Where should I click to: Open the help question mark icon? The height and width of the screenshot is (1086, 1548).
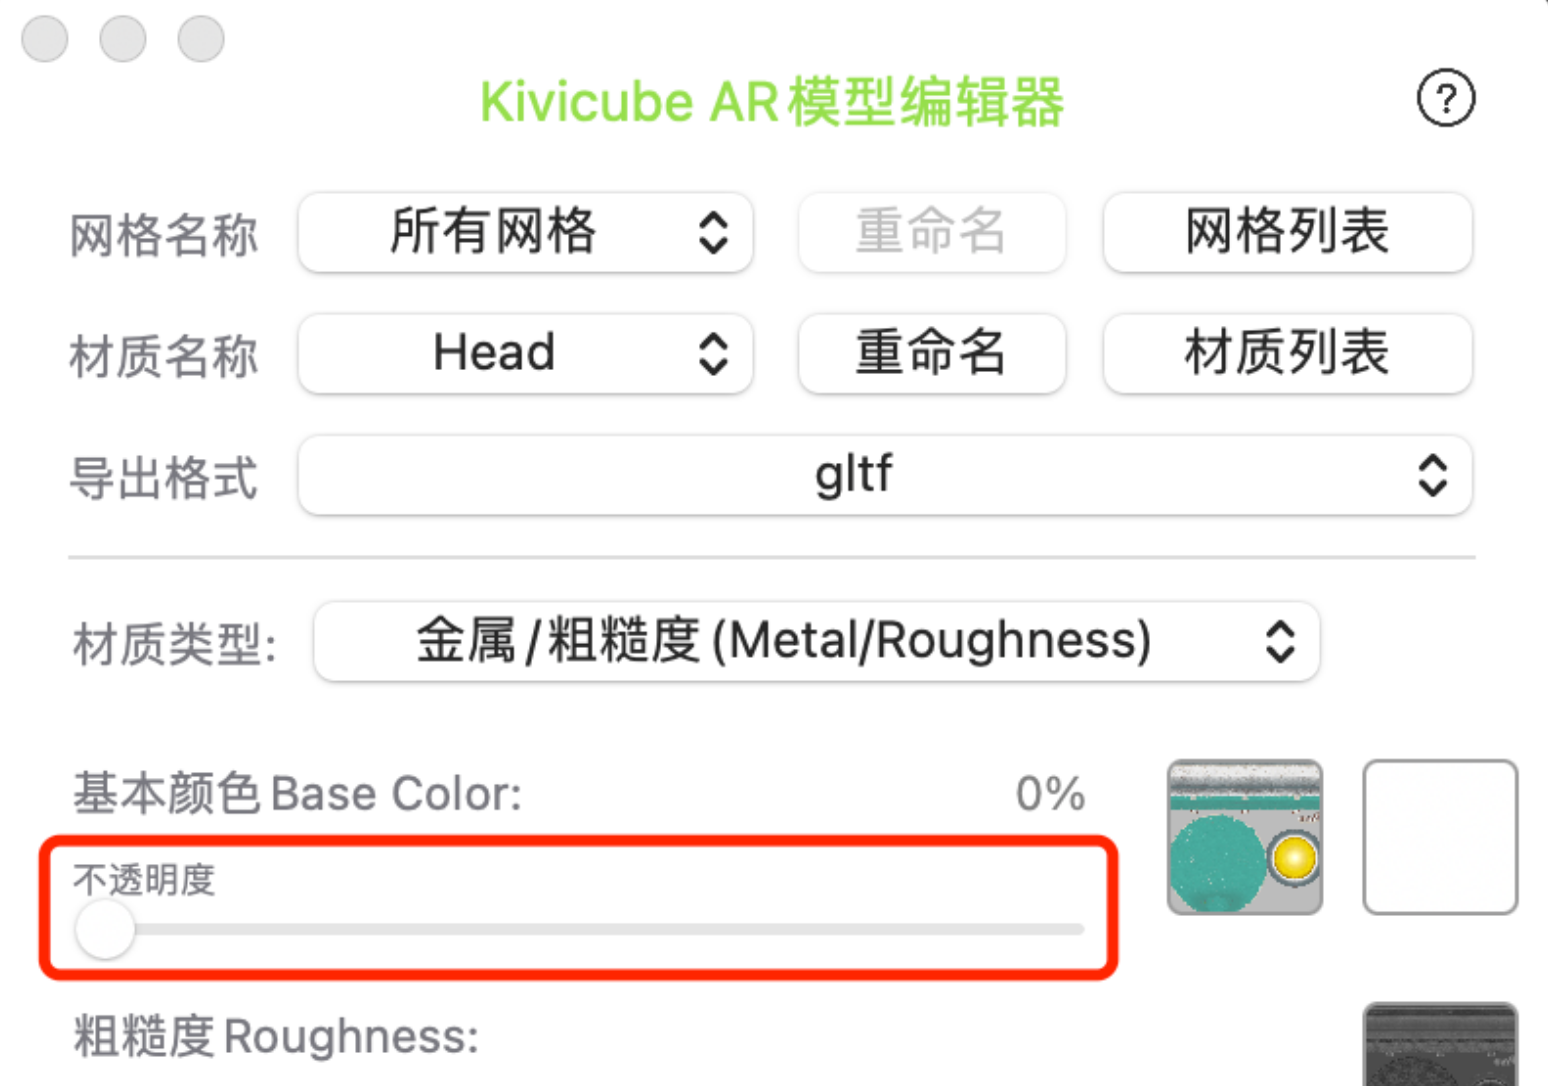[x=1445, y=98]
